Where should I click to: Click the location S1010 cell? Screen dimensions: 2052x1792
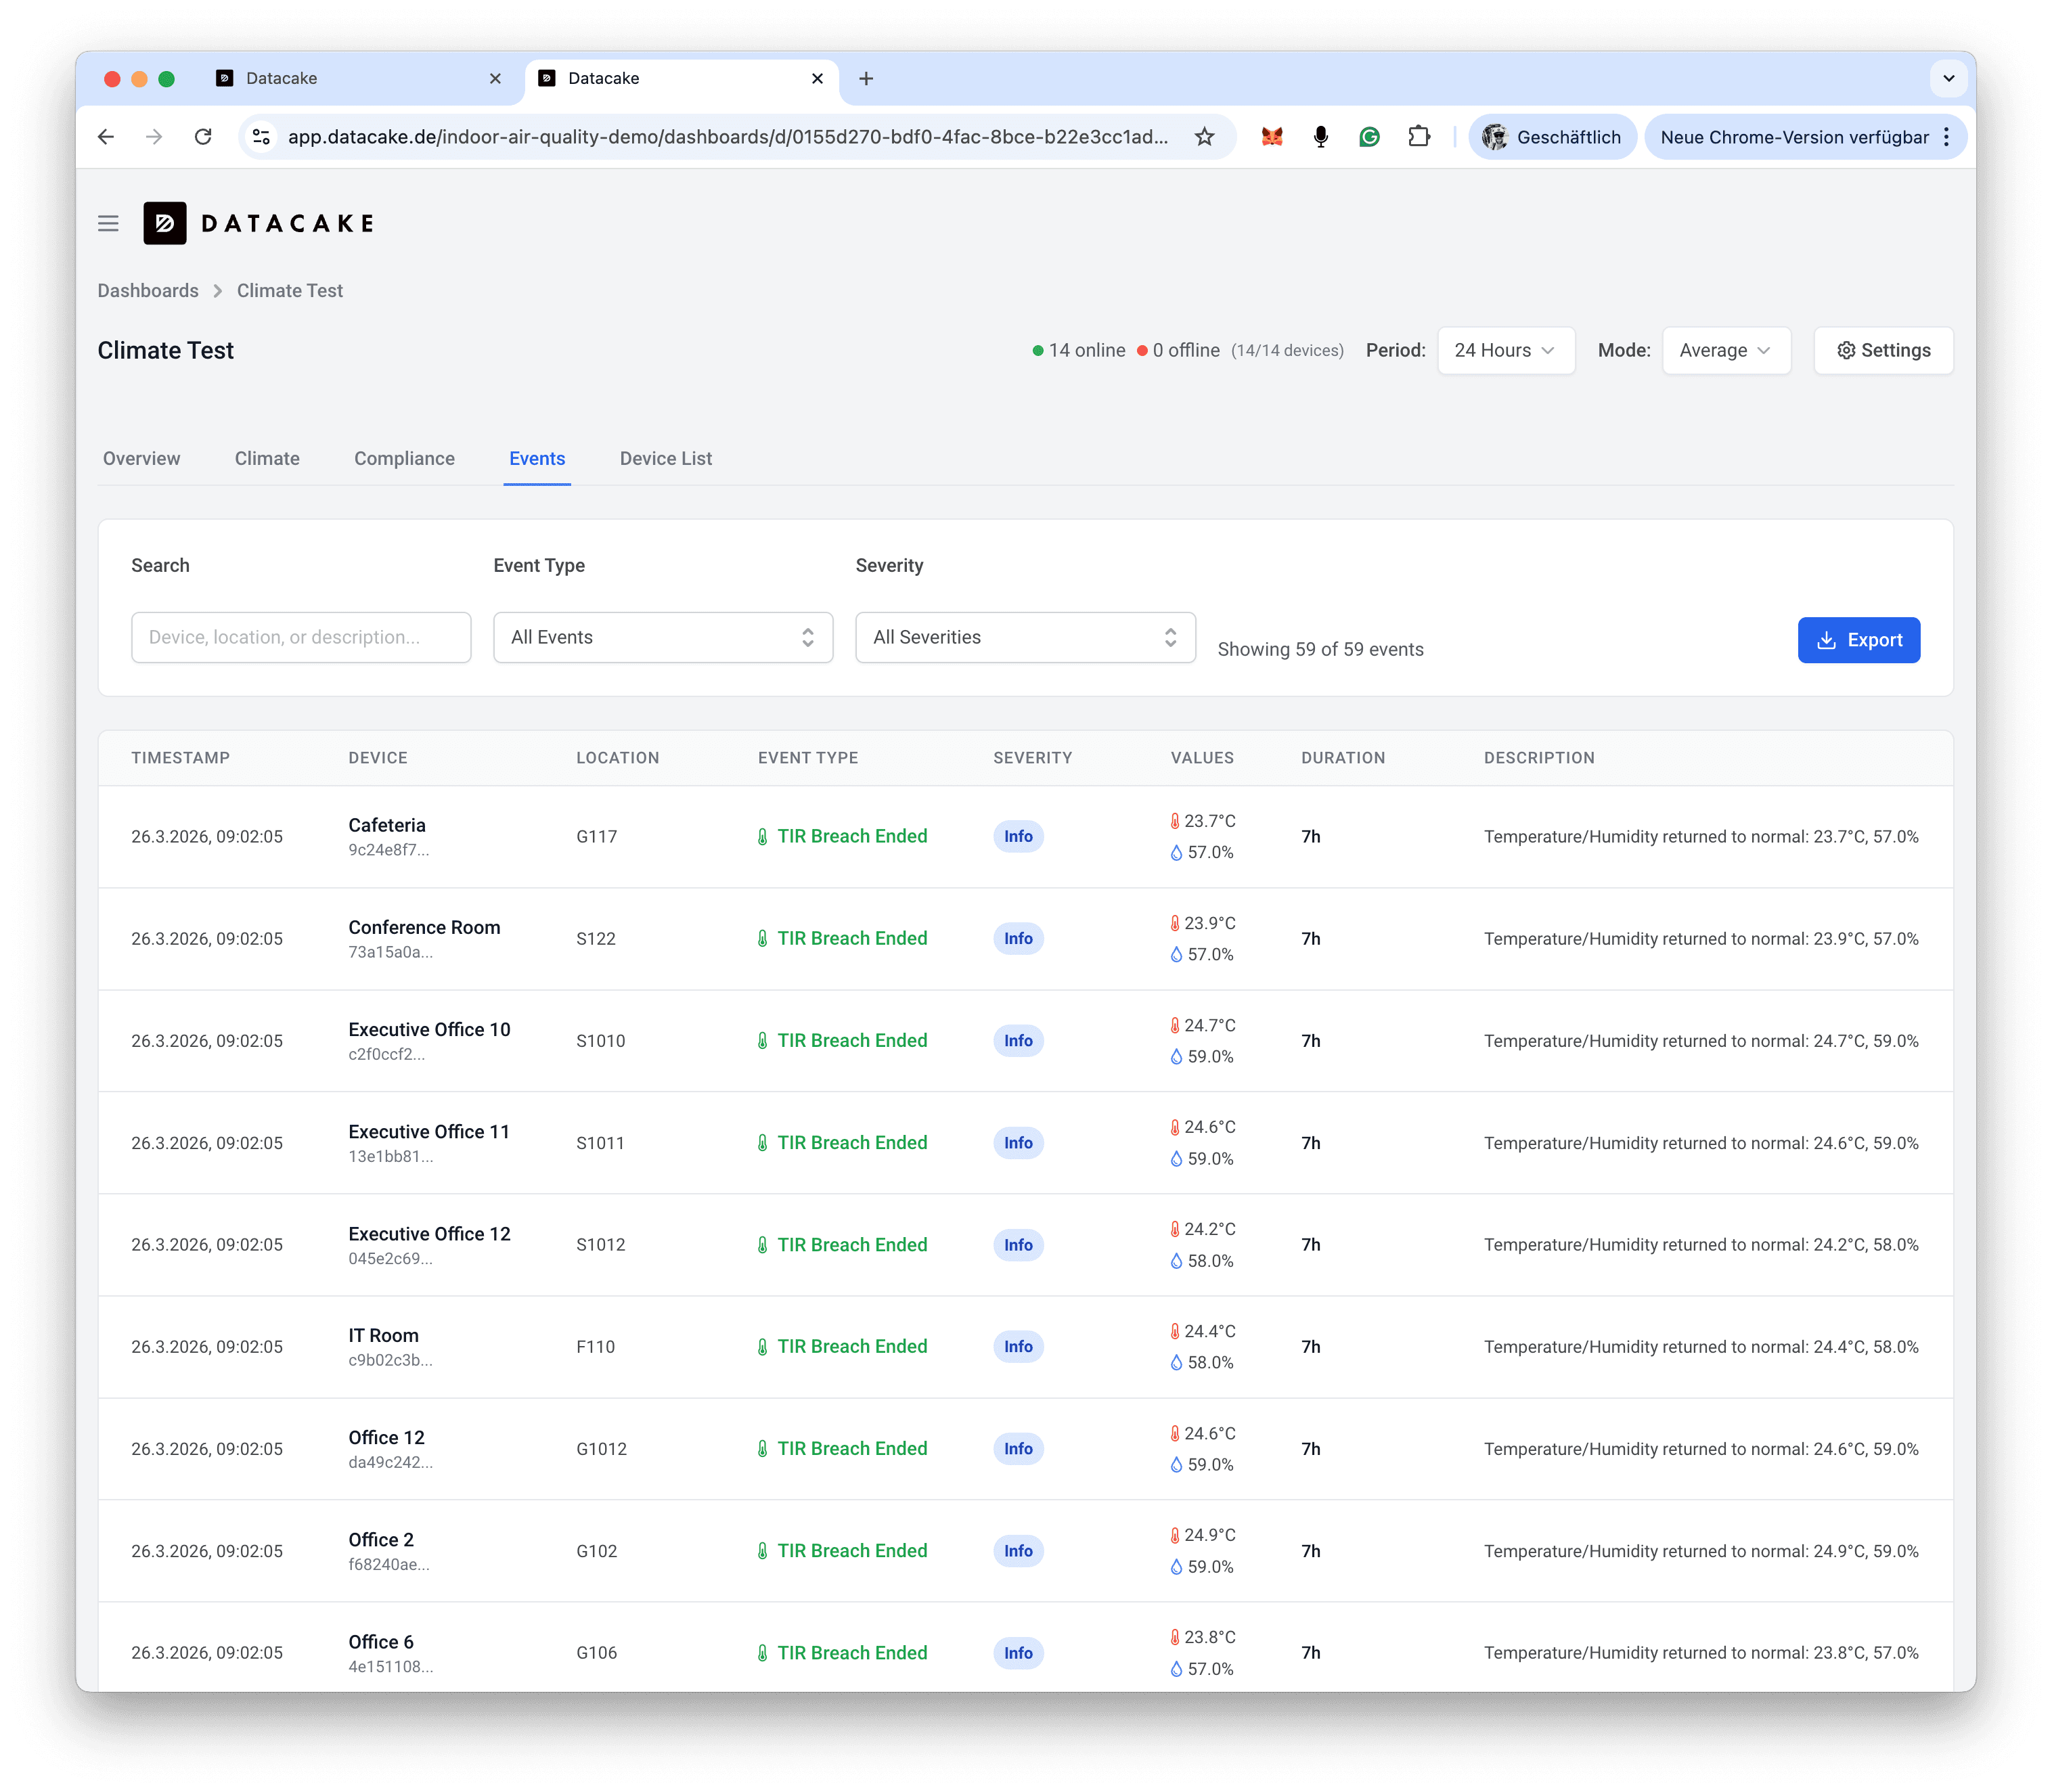coord(600,1040)
